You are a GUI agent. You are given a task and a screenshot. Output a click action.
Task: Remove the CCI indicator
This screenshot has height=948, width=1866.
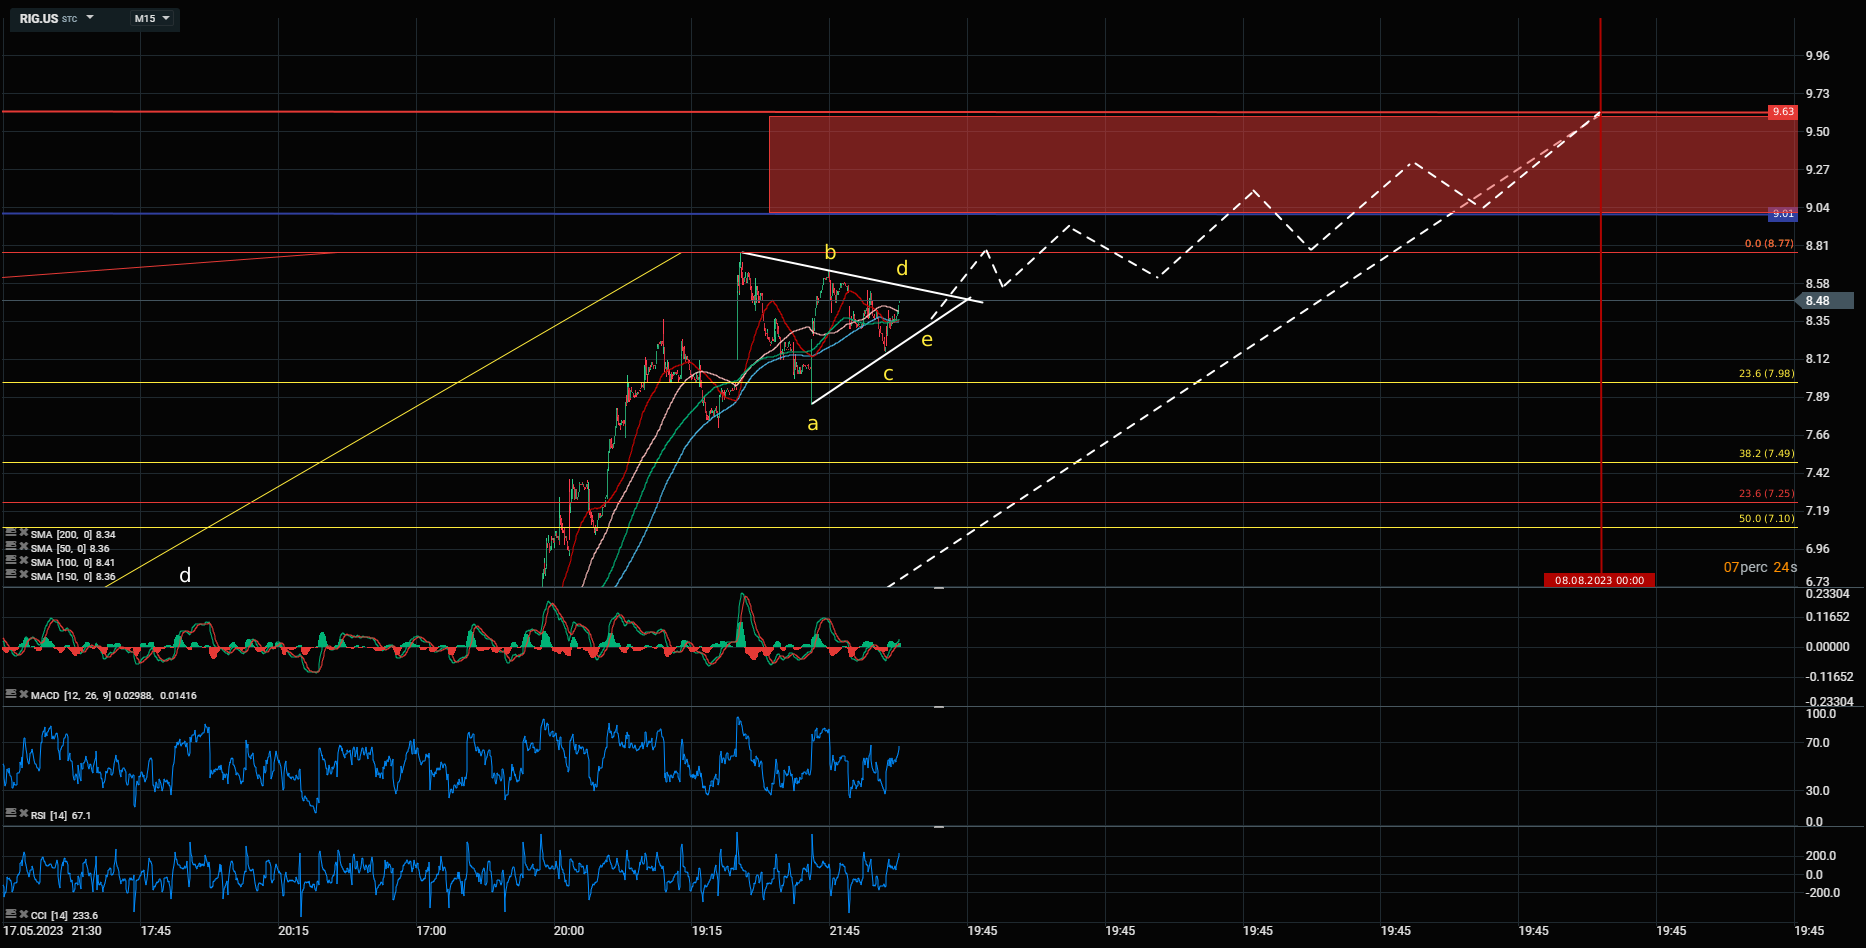click(24, 915)
